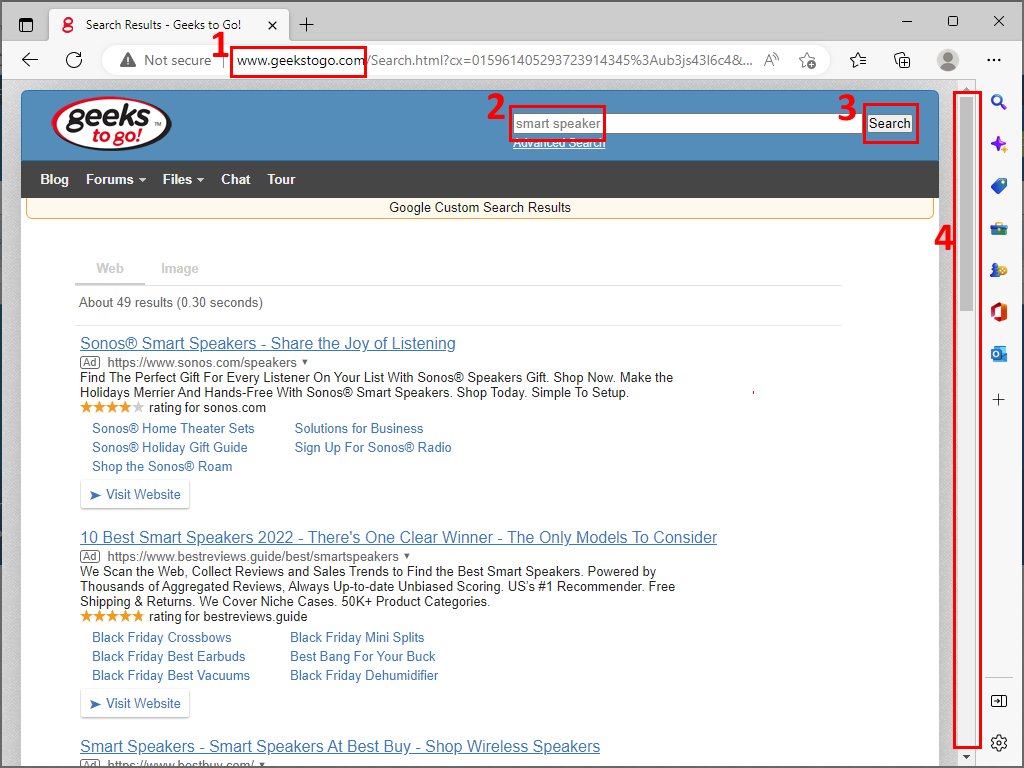Screen dimensions: 1024x768
Task: Click Visit Website under the Sonos ad
Action: coord(135,494)
